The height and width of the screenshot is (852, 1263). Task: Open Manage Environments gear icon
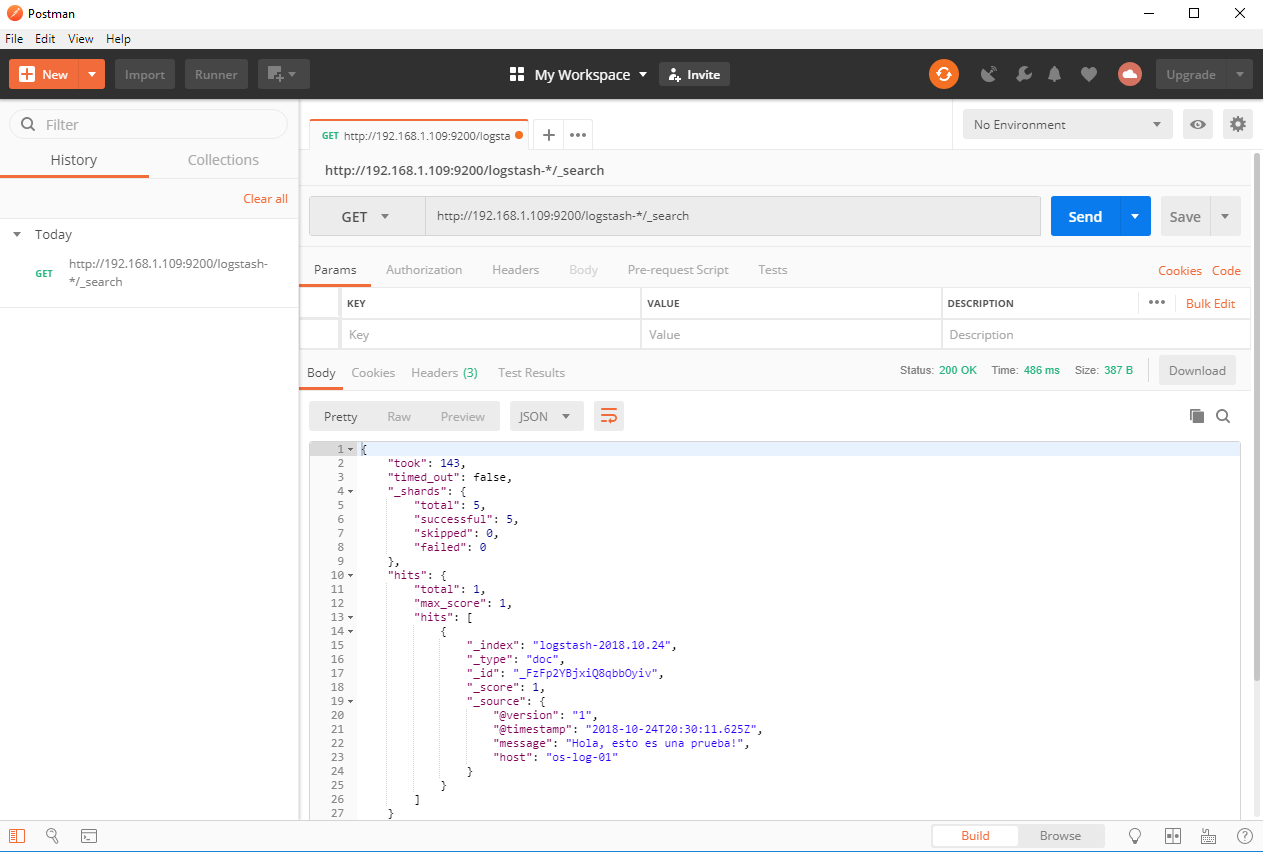pyautogui.click(x=1238, y=124)
